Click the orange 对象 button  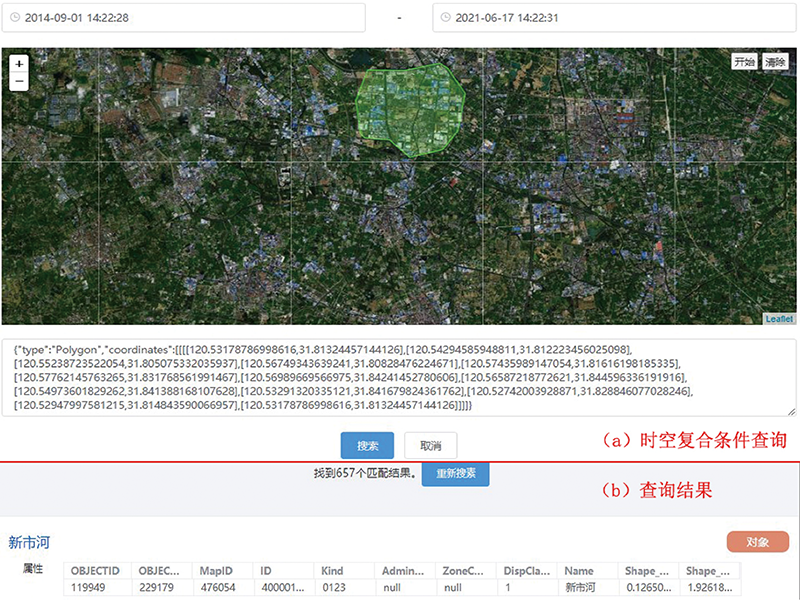pos(757,542)
